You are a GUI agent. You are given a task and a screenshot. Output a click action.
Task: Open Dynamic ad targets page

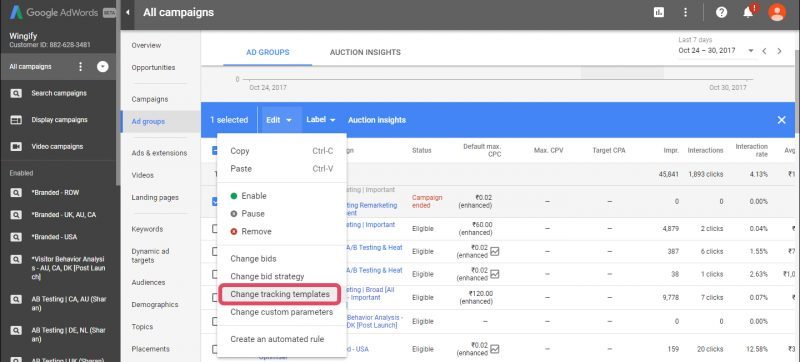click(150, 256)
